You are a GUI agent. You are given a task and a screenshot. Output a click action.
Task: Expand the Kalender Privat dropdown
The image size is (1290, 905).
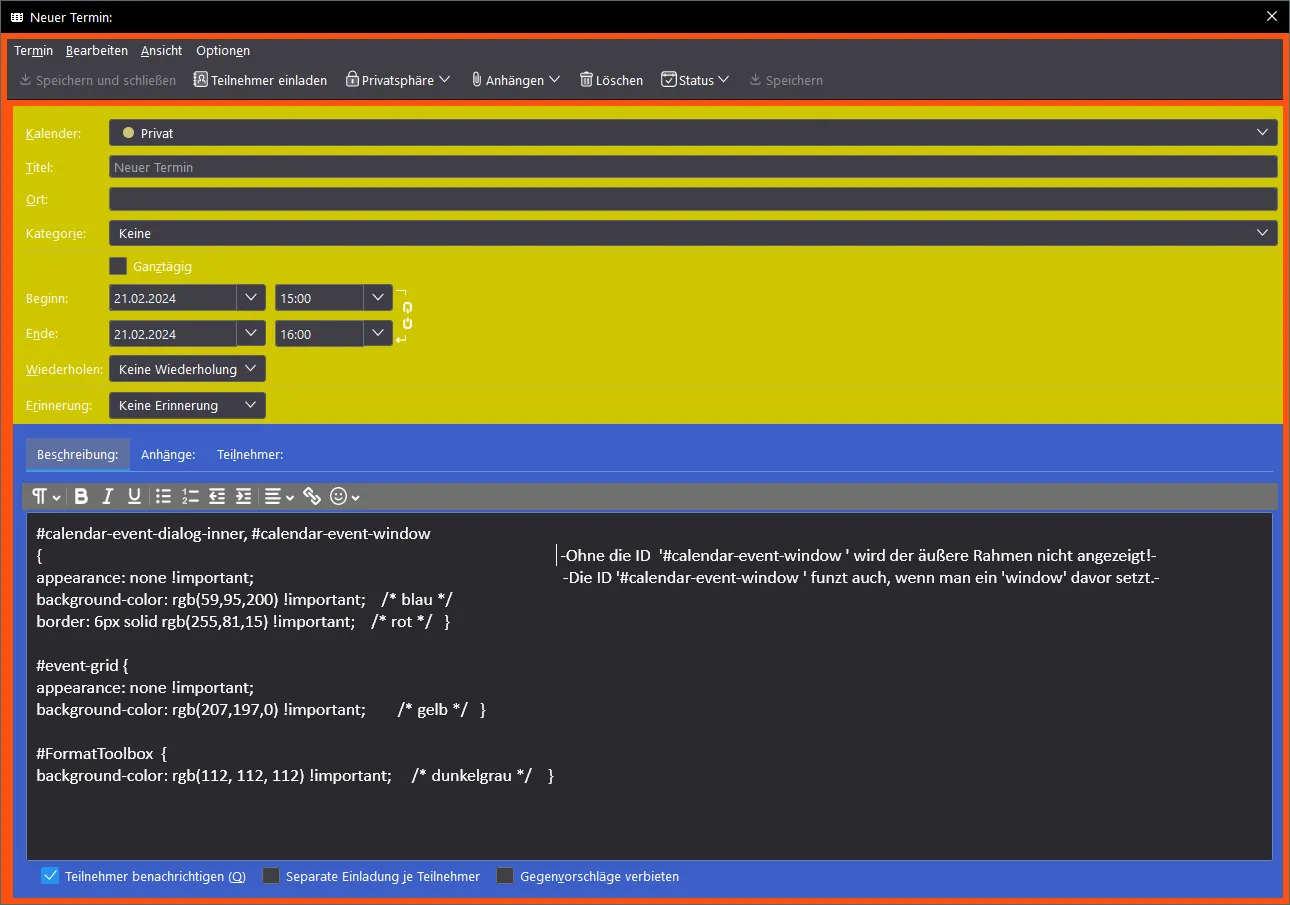693,133
